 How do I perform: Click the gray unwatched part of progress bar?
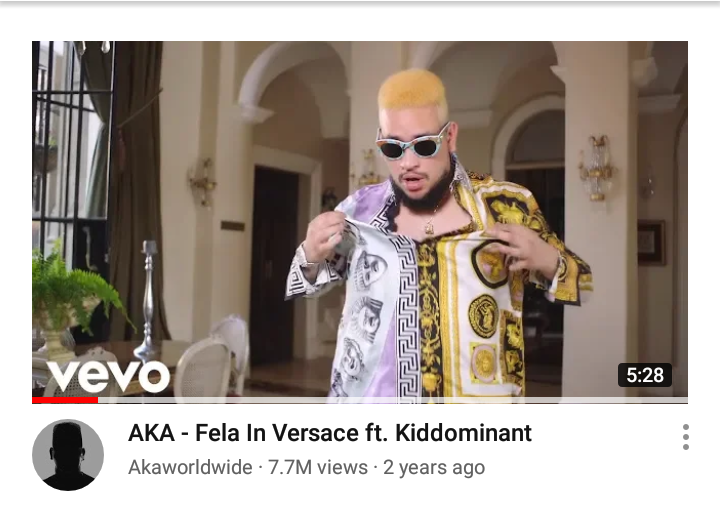393,400
